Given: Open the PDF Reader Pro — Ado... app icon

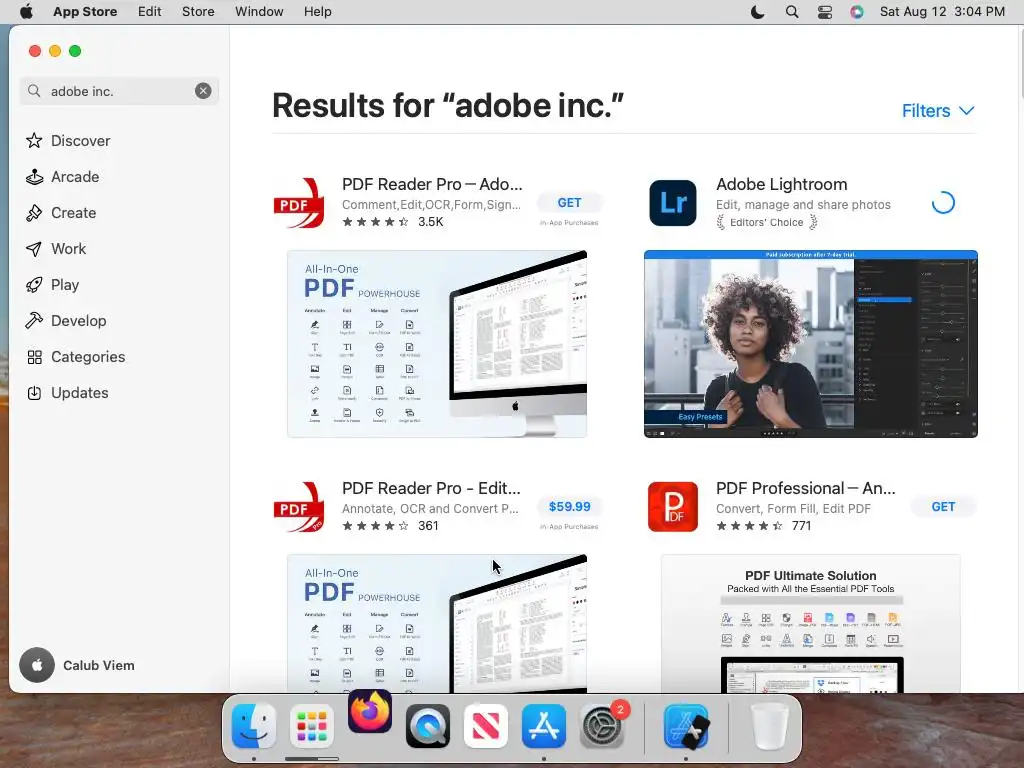Looking at the screenshot, I should [299, 203].
